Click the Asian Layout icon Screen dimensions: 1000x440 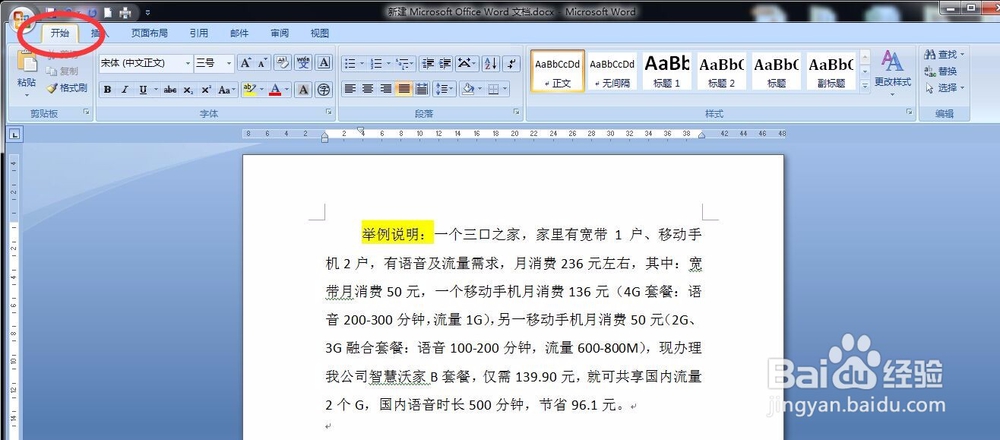[x=467, y=63]
